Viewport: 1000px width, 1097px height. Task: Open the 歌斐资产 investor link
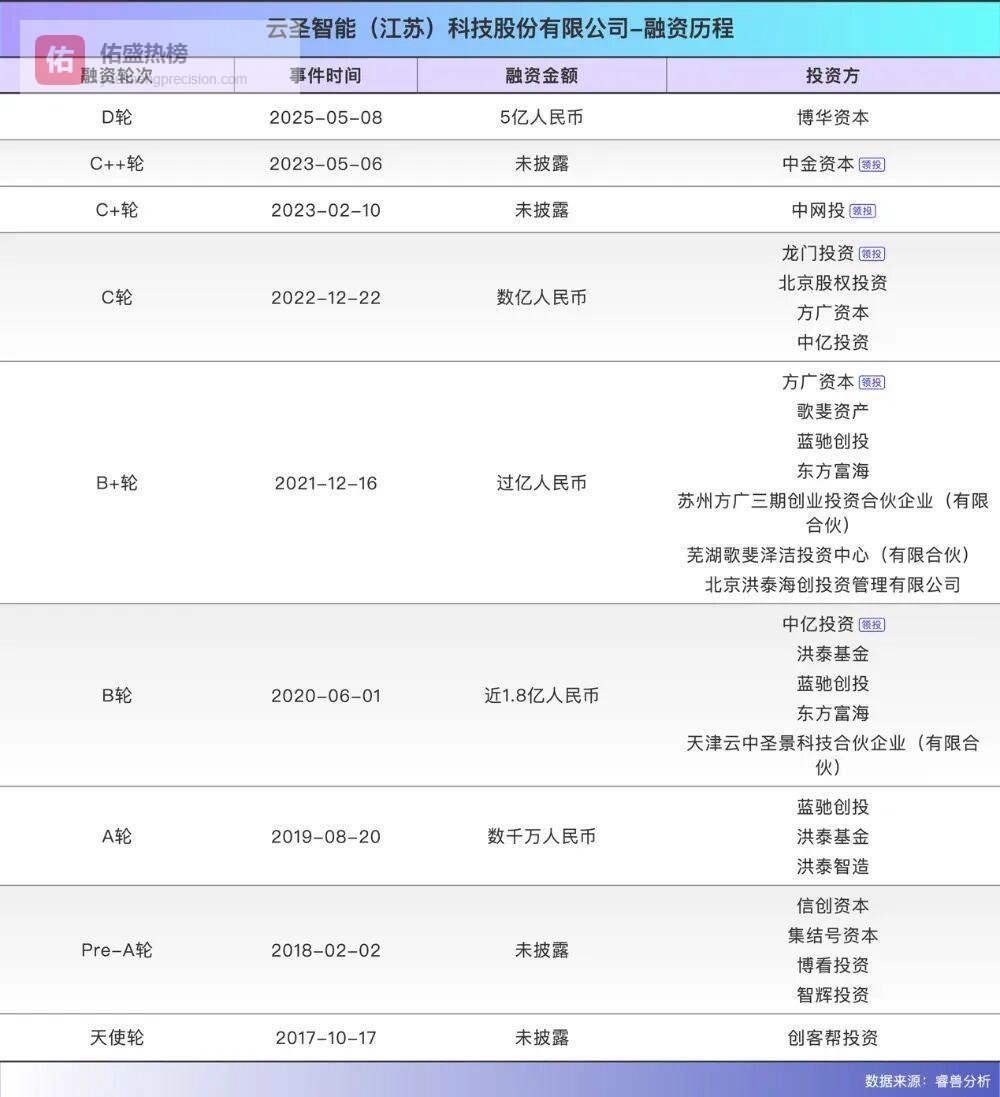point(832,411)
